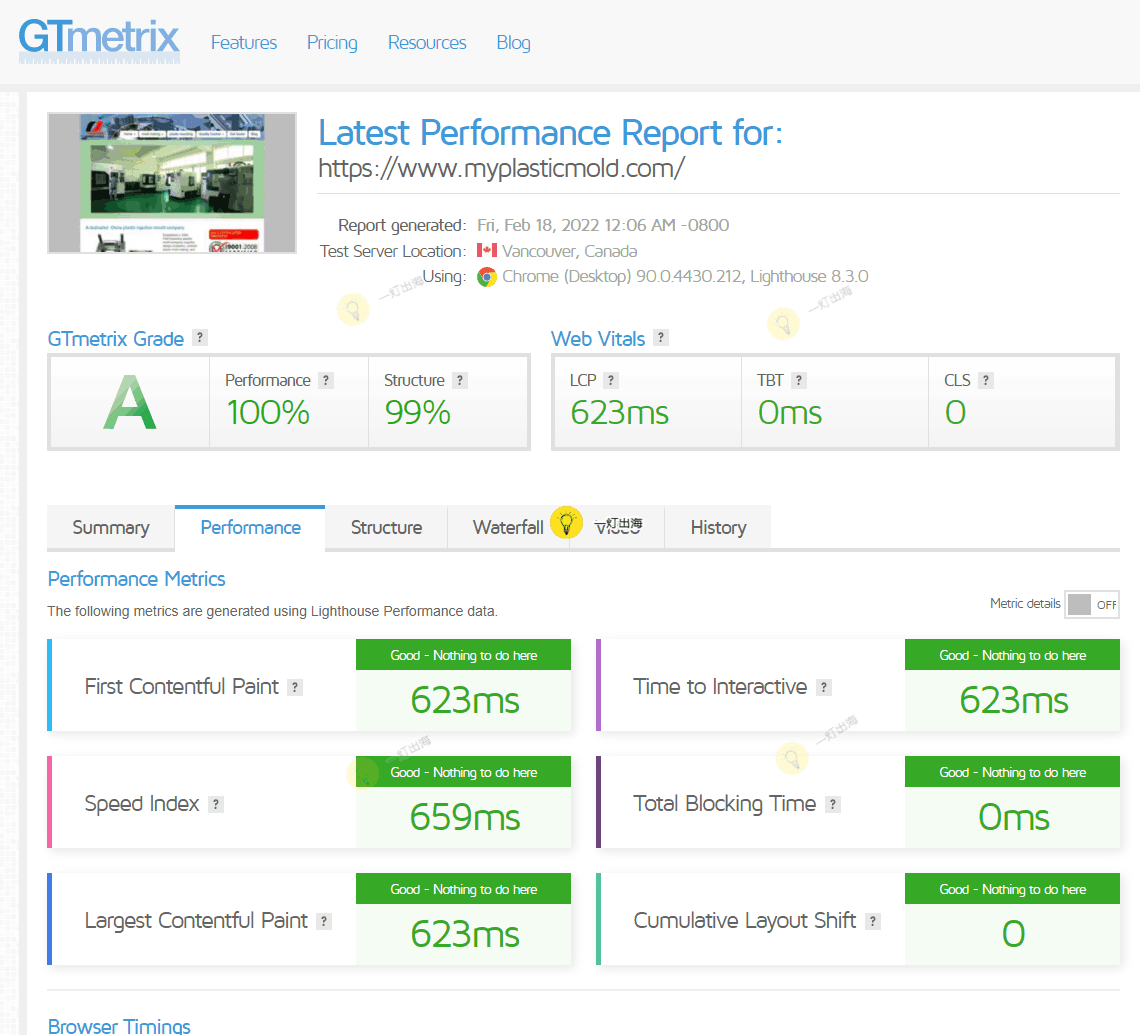
Task: Click the Performance Metrics heading
Action: pos(137,579)
